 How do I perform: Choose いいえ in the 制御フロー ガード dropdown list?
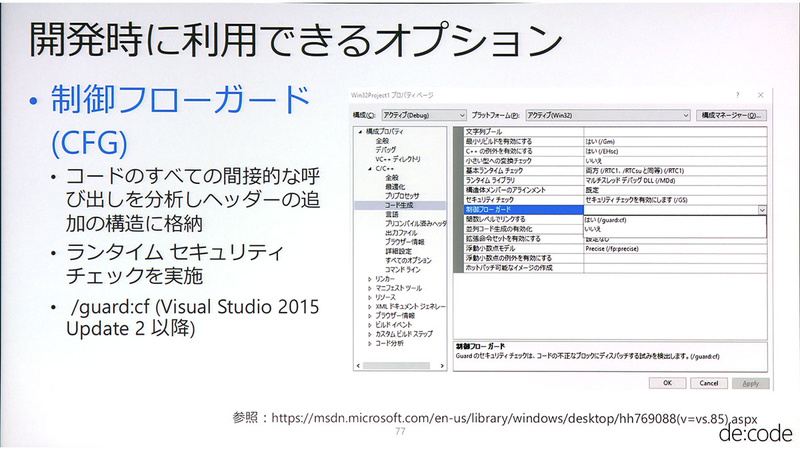[674, 229]
